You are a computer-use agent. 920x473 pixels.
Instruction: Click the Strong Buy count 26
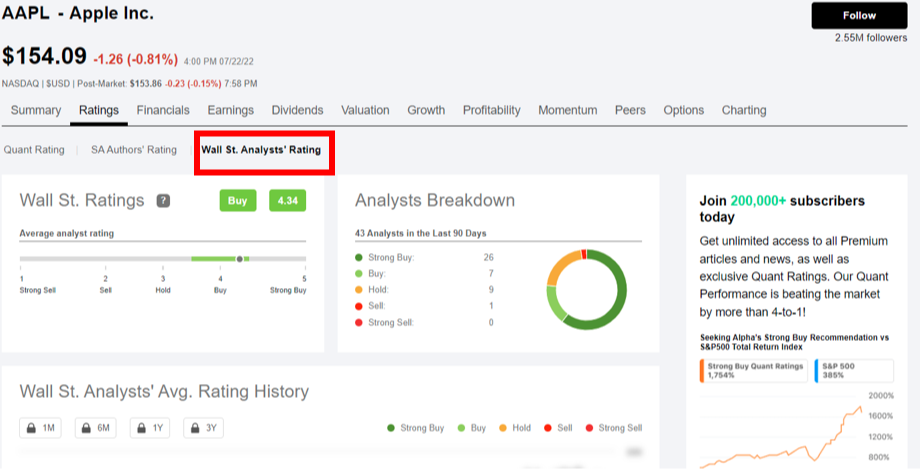click(489, 257)
